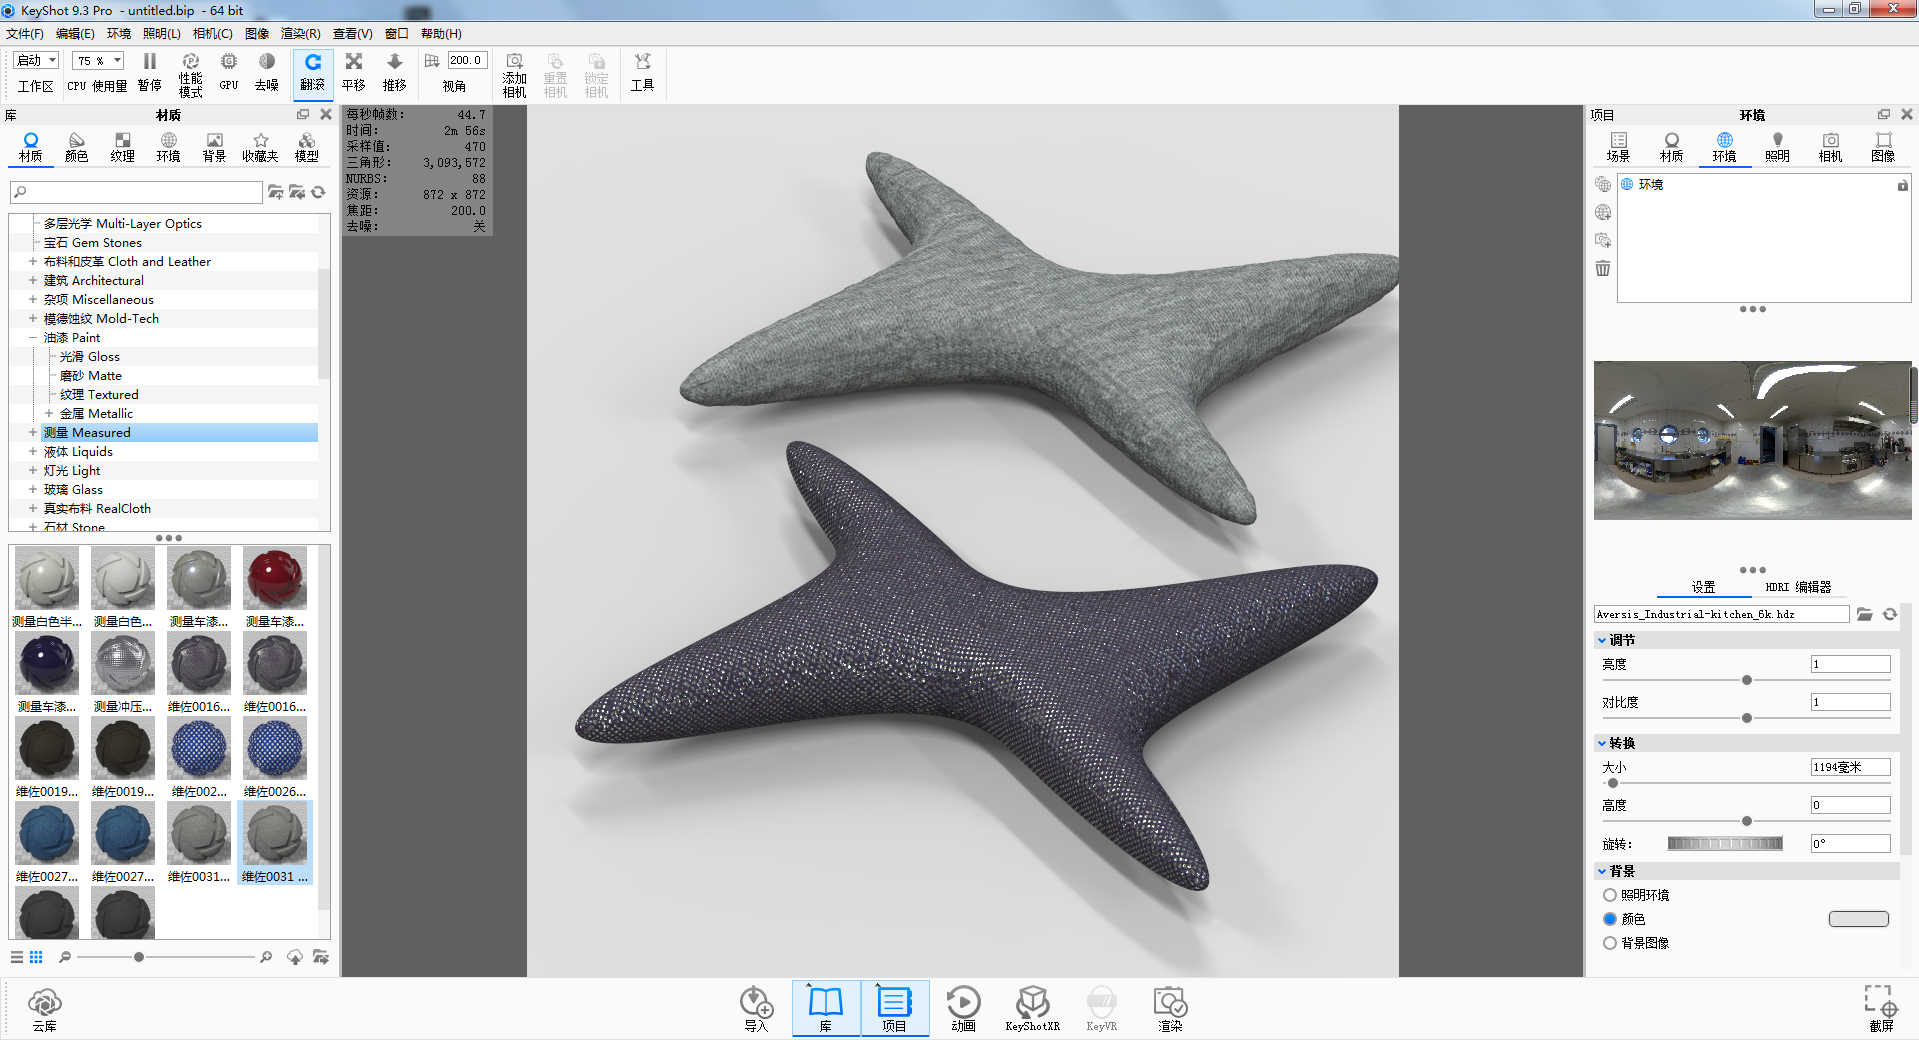The height and width of the screenshot is (1040, 1919).
Task: Open project Camera tab
Action: tap(1830, 147)
